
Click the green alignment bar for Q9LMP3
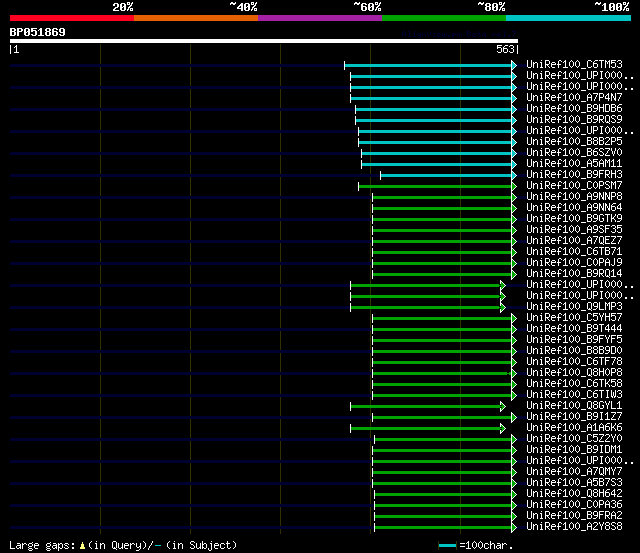click(425, 307)
